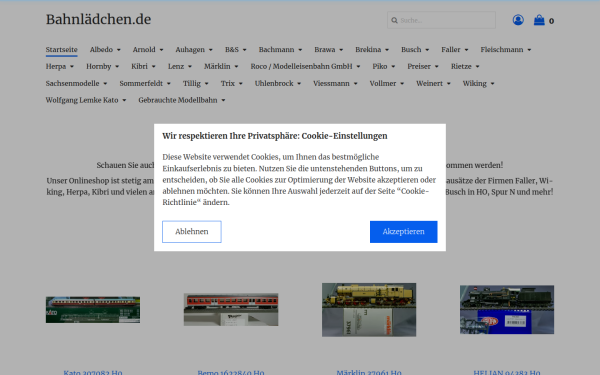Open the Faller category dropdown

[x=455, y=50]
